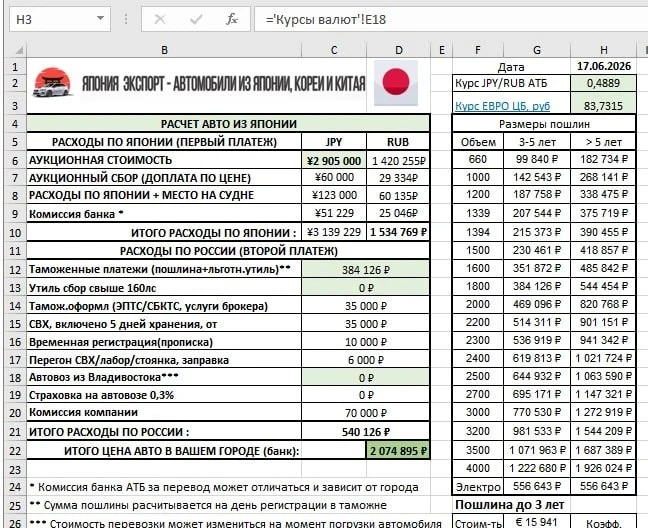Click the СВХ storage cost cell 35 000 ₽
The width and height of the screenshot is (648, 528).
point(366,324)
